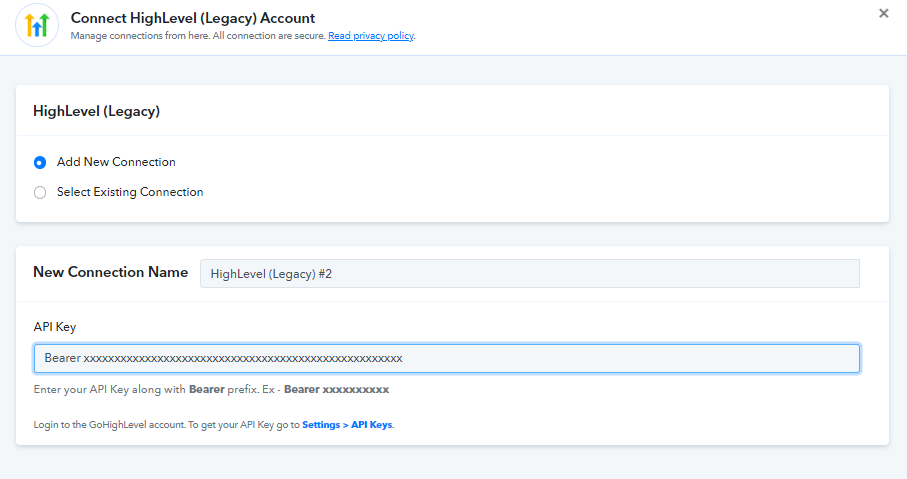Select the Add New Connection radio button
This screenshot has height=479, width=907.
(x=40, y=163)
